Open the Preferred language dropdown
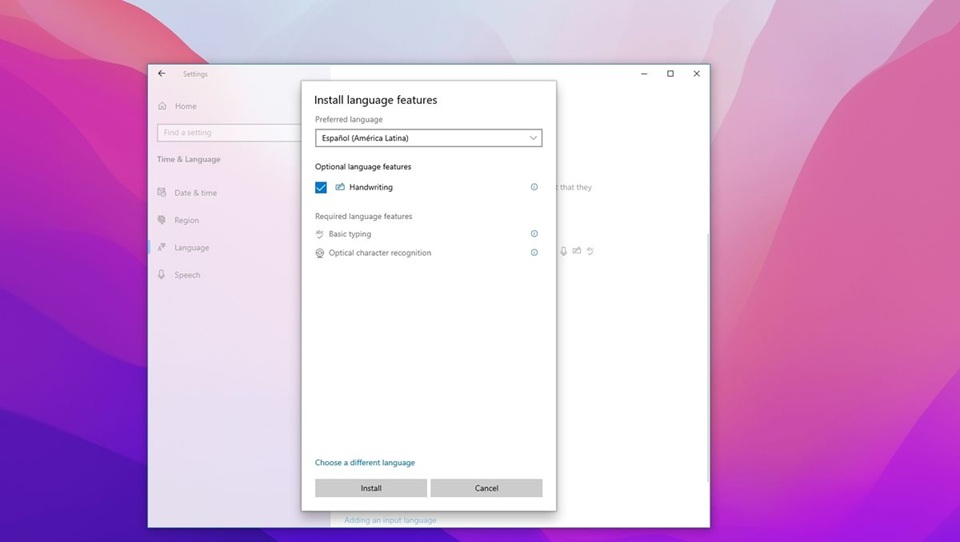Image resolution: width=960 pixels, height=542 pixels. pyautogui.click(x=428, y=138)
